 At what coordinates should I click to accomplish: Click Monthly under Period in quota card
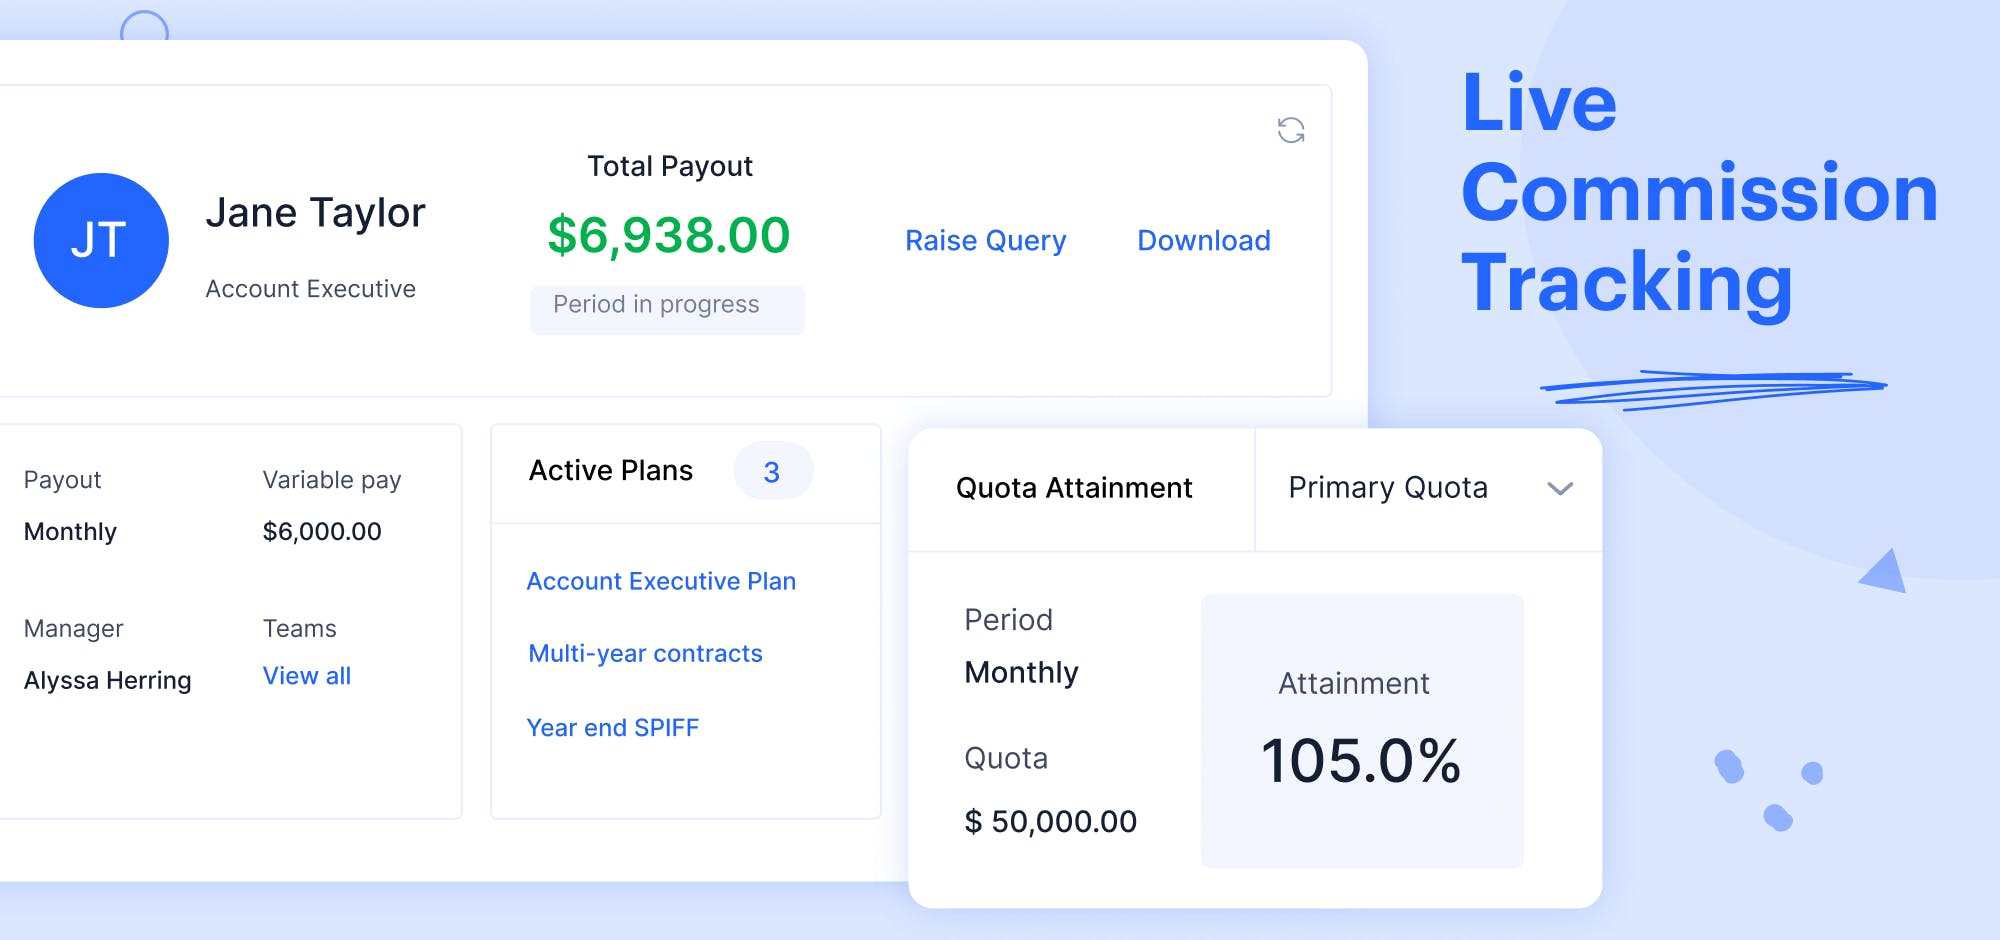pos(1021,672)
